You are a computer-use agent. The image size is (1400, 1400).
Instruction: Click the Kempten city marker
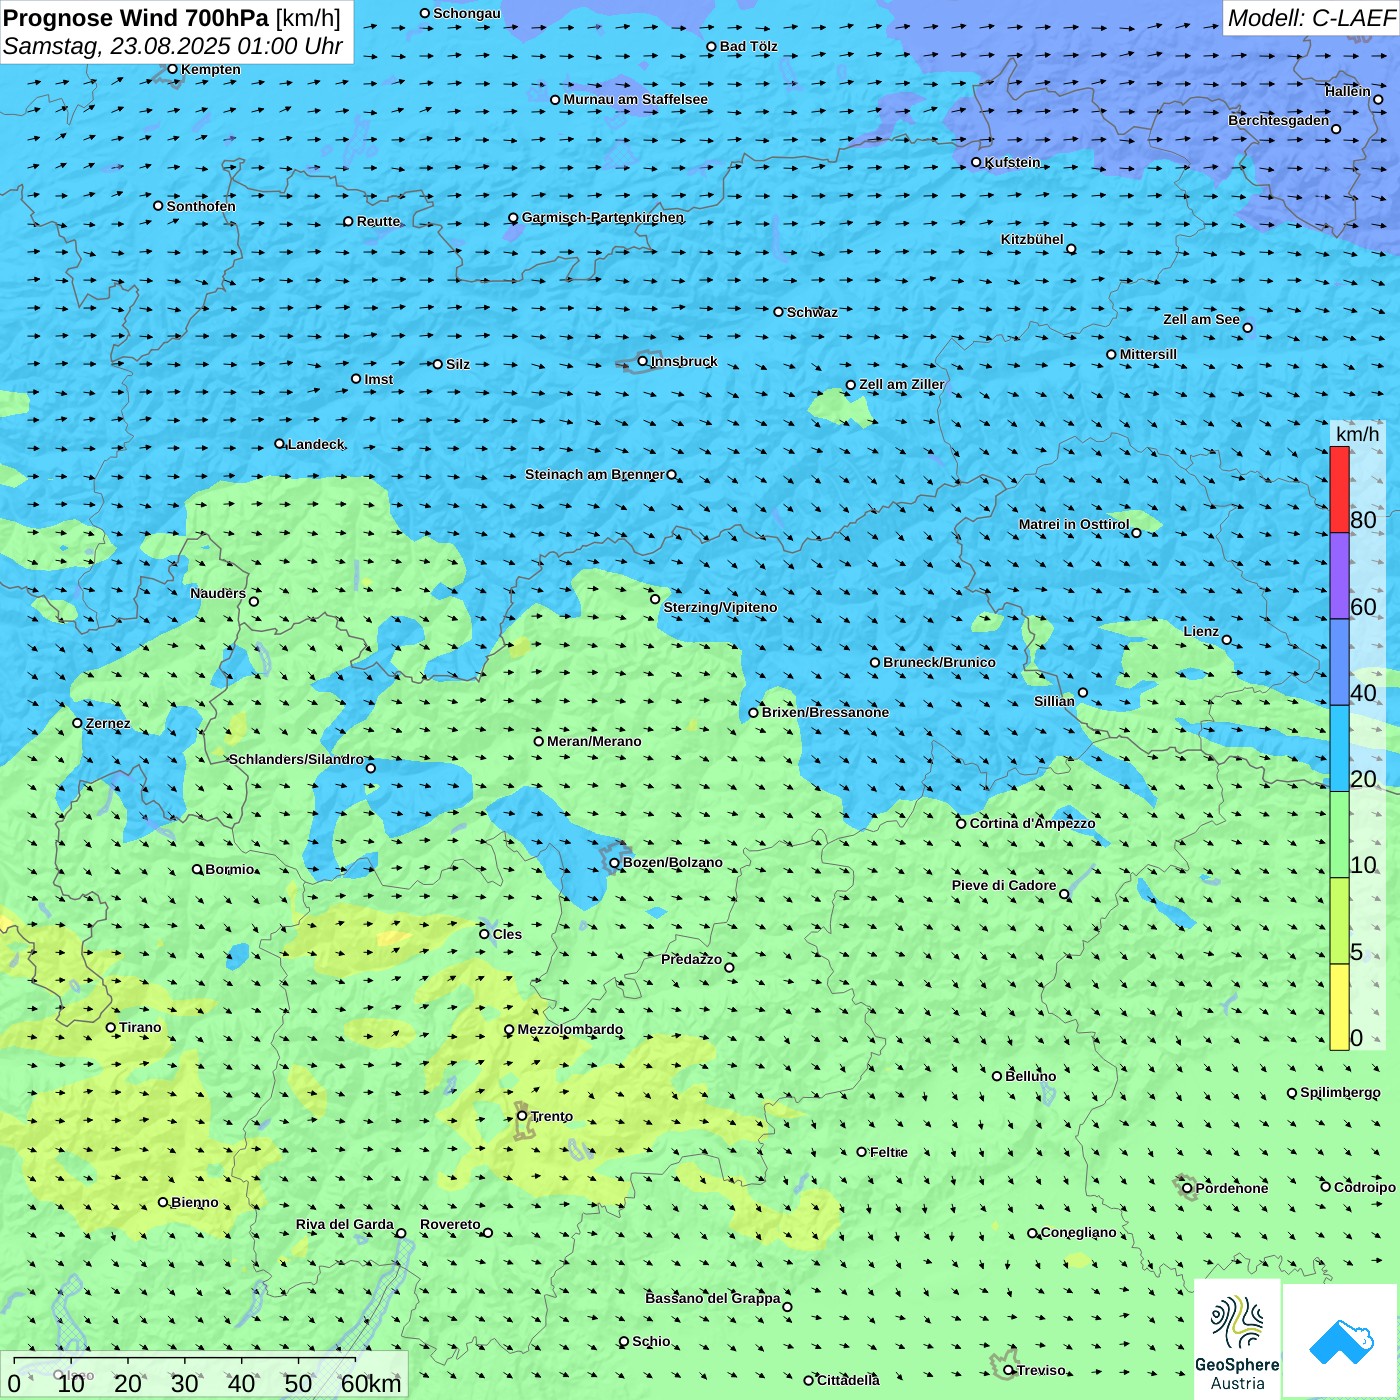click(x=172, y=69)
